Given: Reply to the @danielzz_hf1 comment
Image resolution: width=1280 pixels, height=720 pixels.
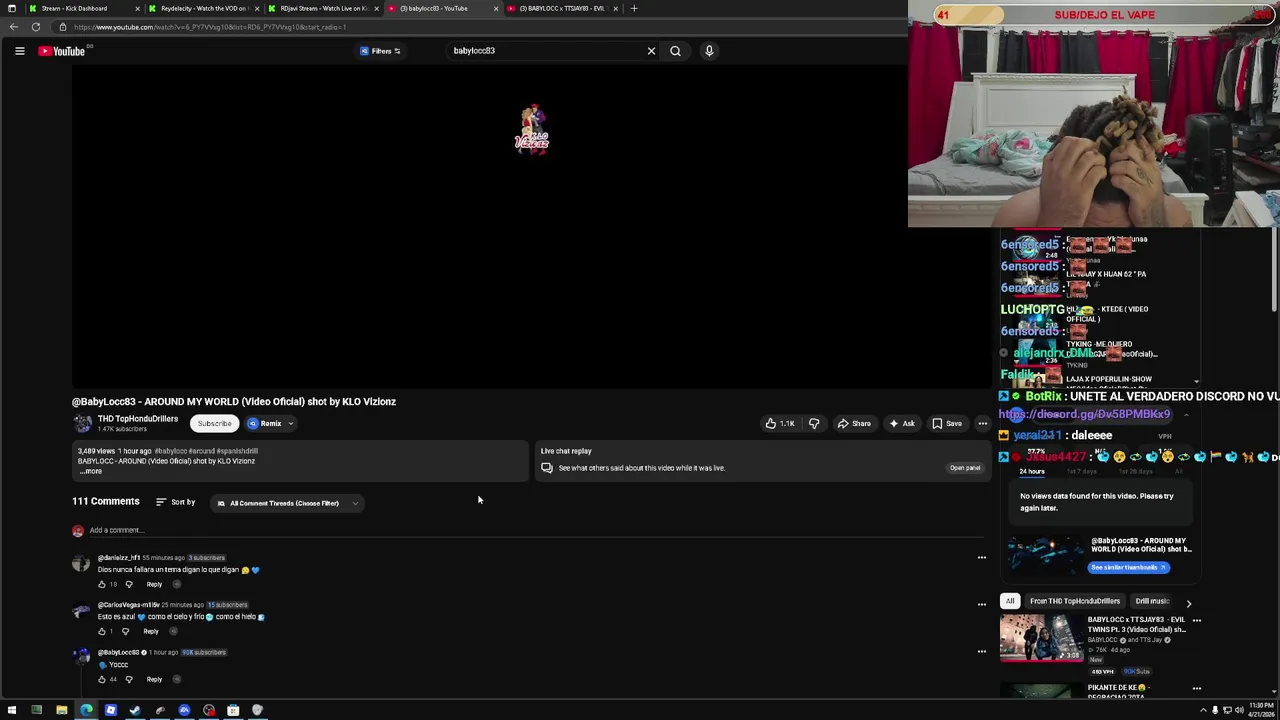Looking at the screenshot, I should [x=154, y=584].
